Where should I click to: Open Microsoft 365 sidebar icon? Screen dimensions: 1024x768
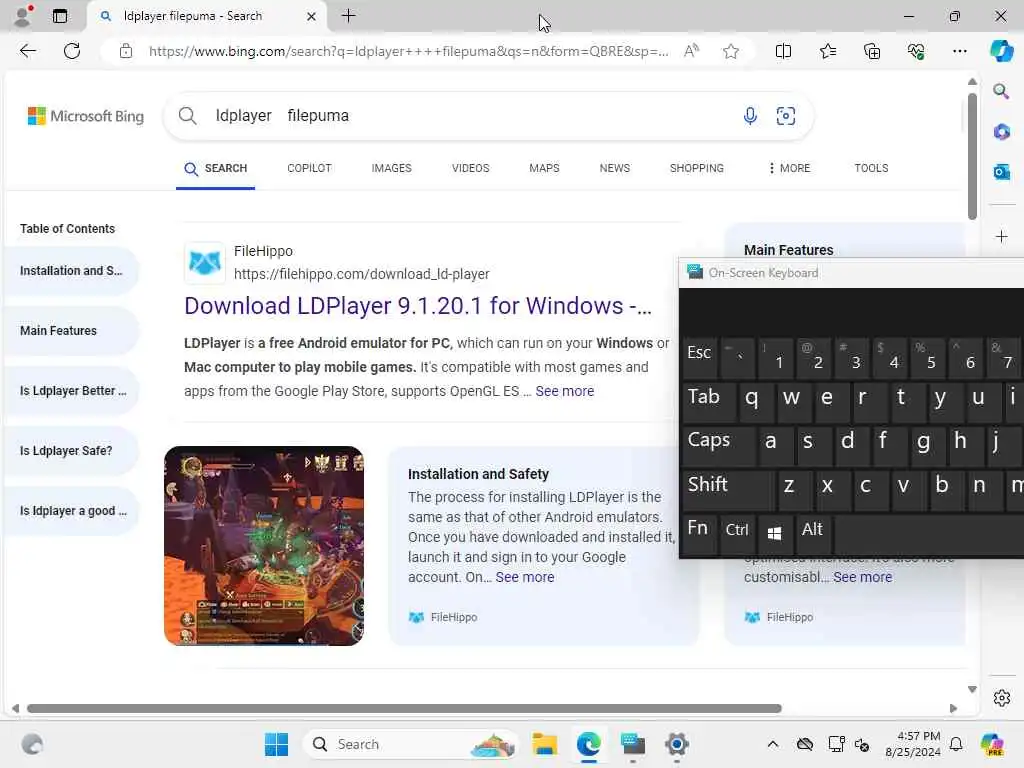coord(1001,131)
